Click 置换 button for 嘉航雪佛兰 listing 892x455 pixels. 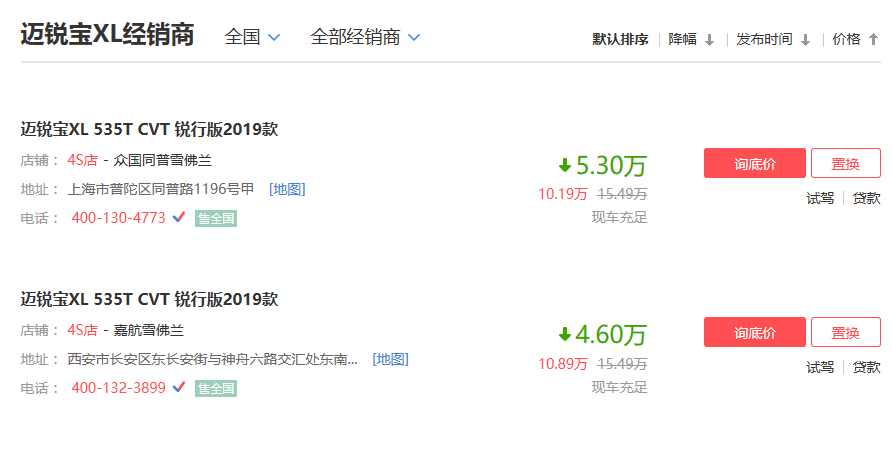click(845, 333)
